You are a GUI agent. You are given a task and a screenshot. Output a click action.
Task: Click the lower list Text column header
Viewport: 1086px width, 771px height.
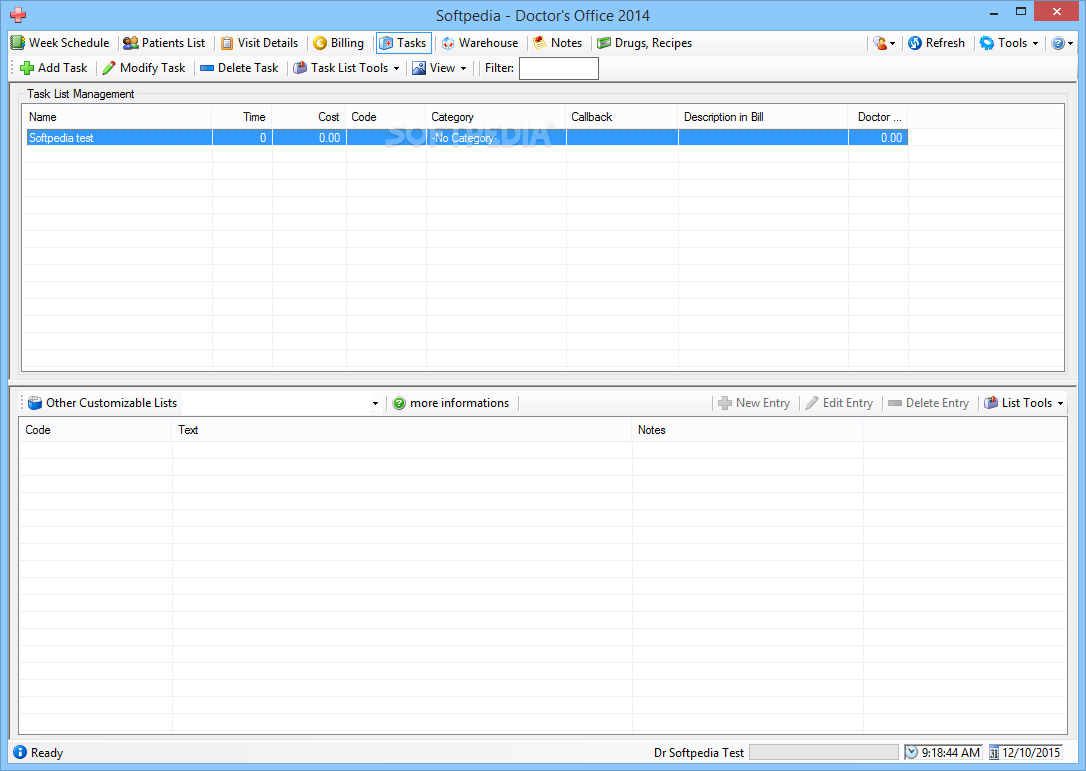[402, 430]
